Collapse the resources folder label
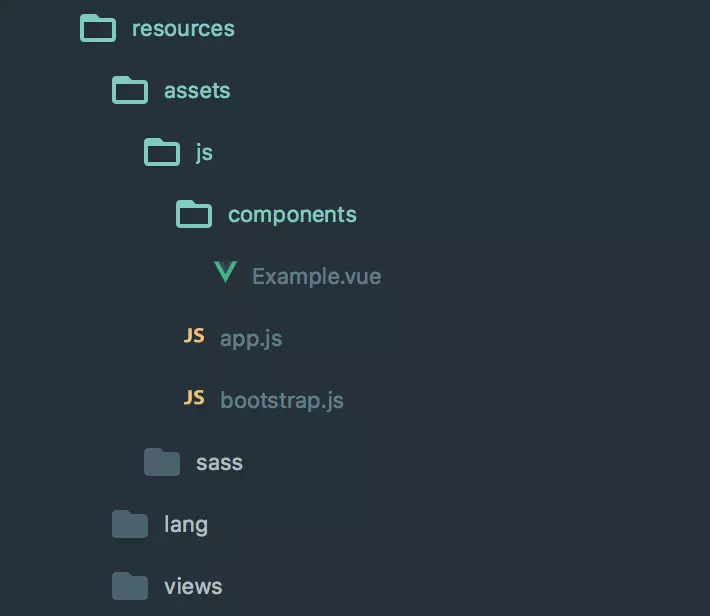The height and width of the screenshot is (616, 710). point(183,28)
